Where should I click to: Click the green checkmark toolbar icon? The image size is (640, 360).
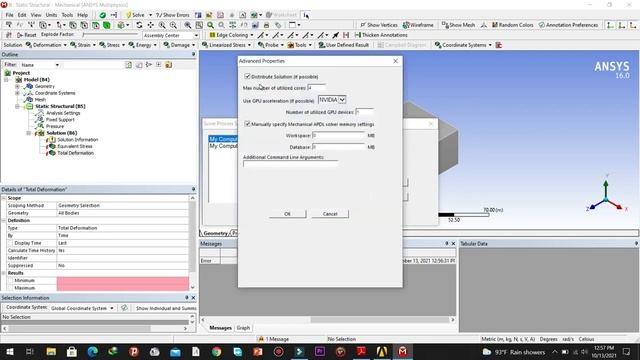102,15
